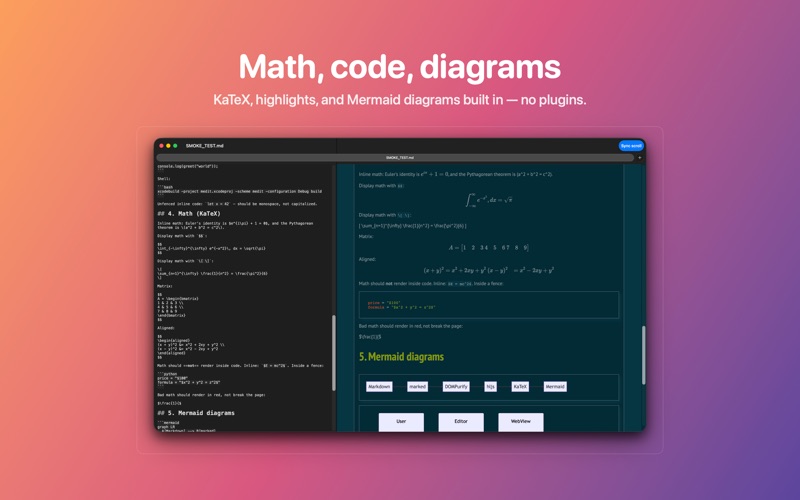The image size is (800, 500).
Task: Select the SMOKE_TEST.md tab in the tab bar
Action: click(x=395, y=158)
